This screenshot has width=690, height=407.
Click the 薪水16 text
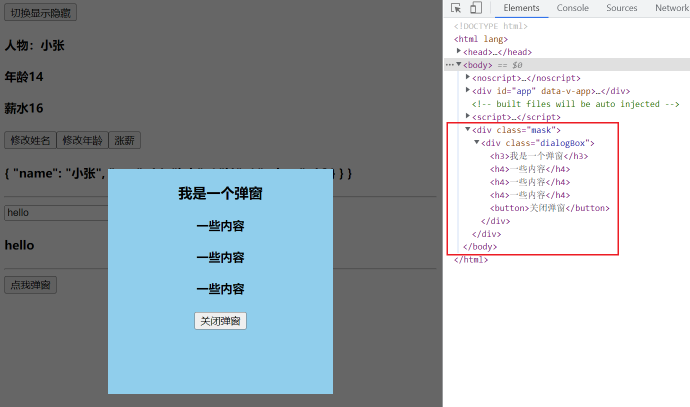pyautogui.click(x=24, y=108)
